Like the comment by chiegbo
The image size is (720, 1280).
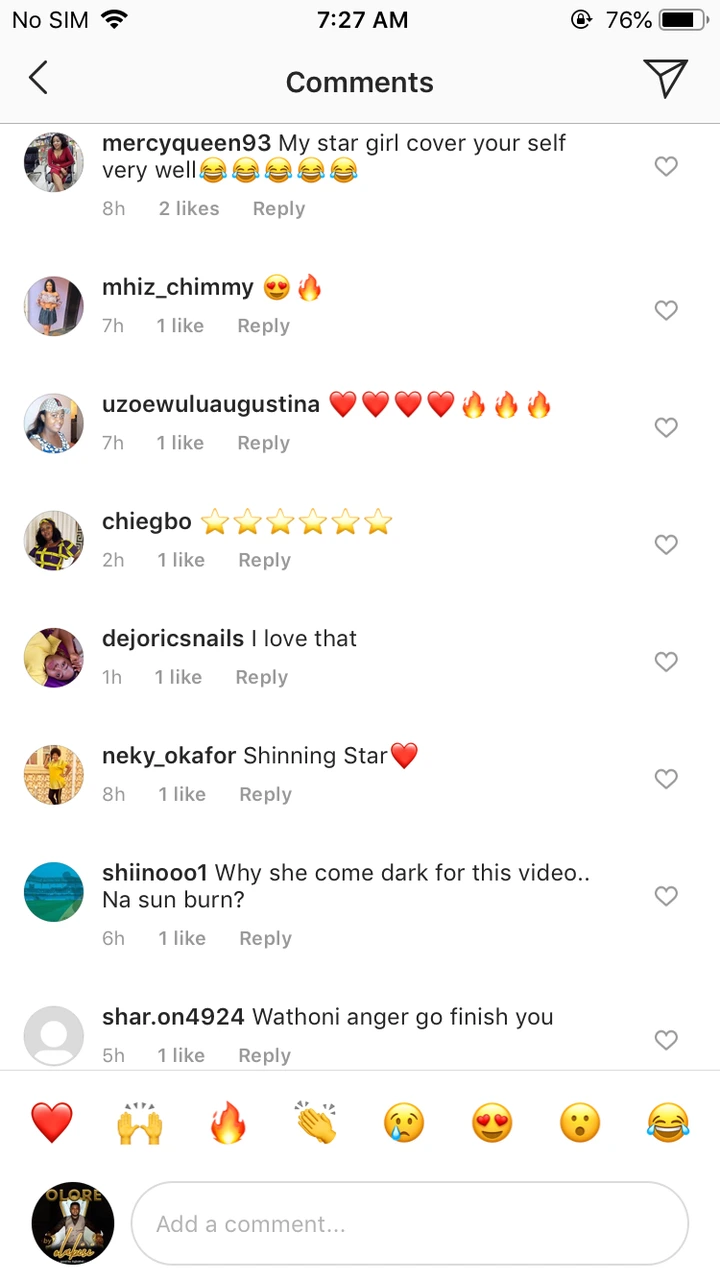(x=666, y=544)
